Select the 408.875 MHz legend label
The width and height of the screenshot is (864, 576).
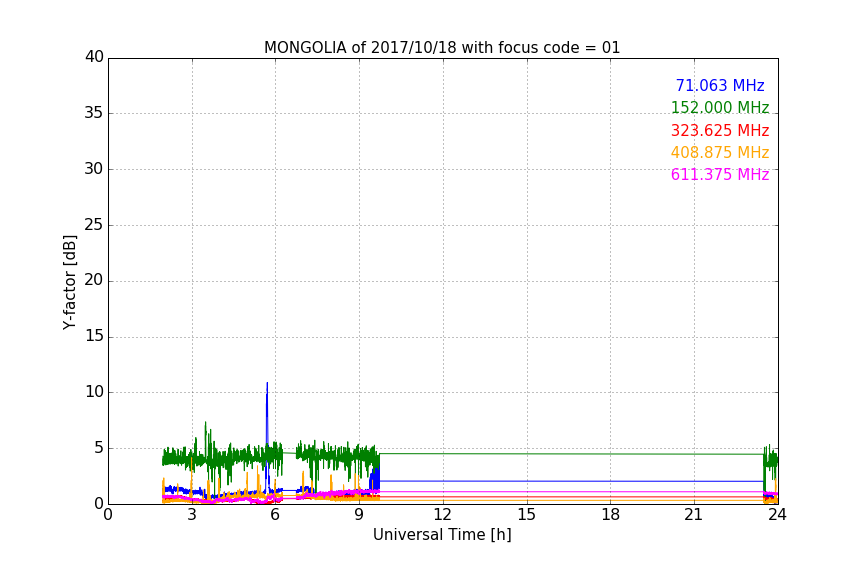720,152
